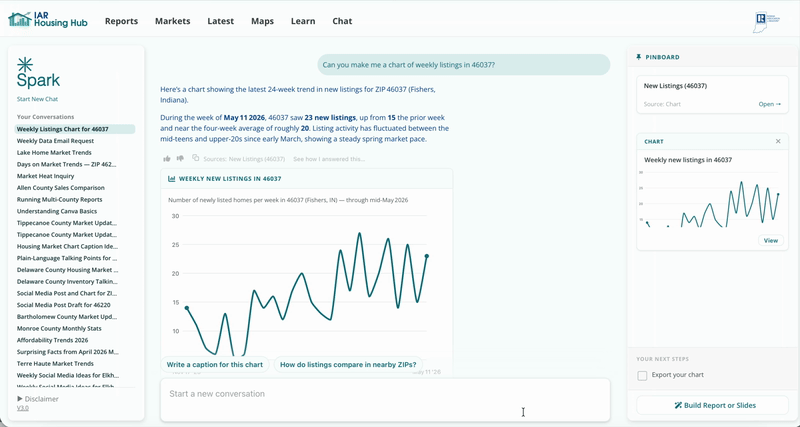This screenshot has height=427, width=800.
Task: Check the Export your chart checkbox
Action: click(x=642, y=375)
